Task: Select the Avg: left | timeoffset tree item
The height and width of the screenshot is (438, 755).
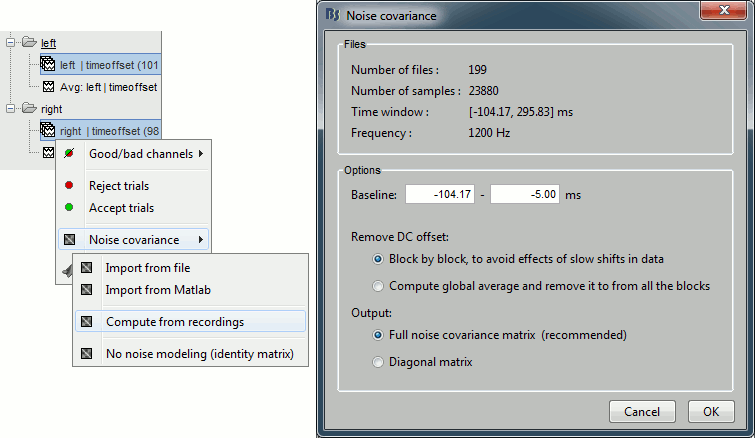Action: click(108, 87)
